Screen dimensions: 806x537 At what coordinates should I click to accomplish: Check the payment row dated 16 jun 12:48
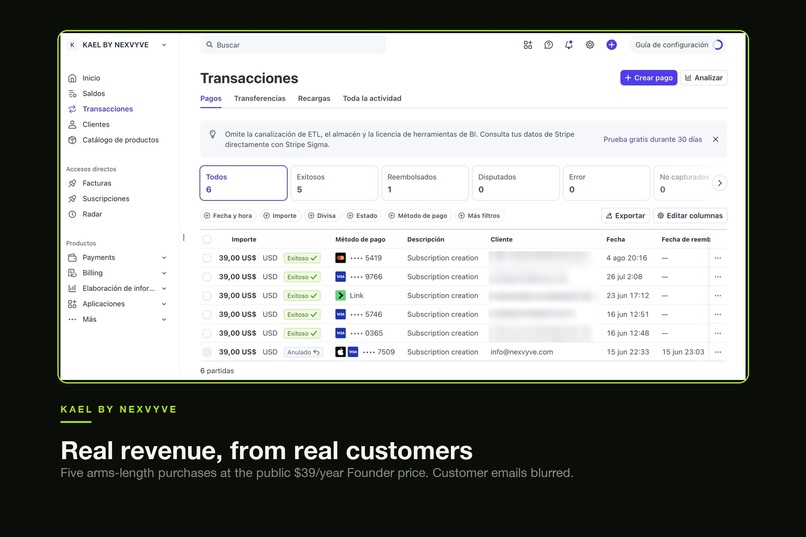(207, 333)
